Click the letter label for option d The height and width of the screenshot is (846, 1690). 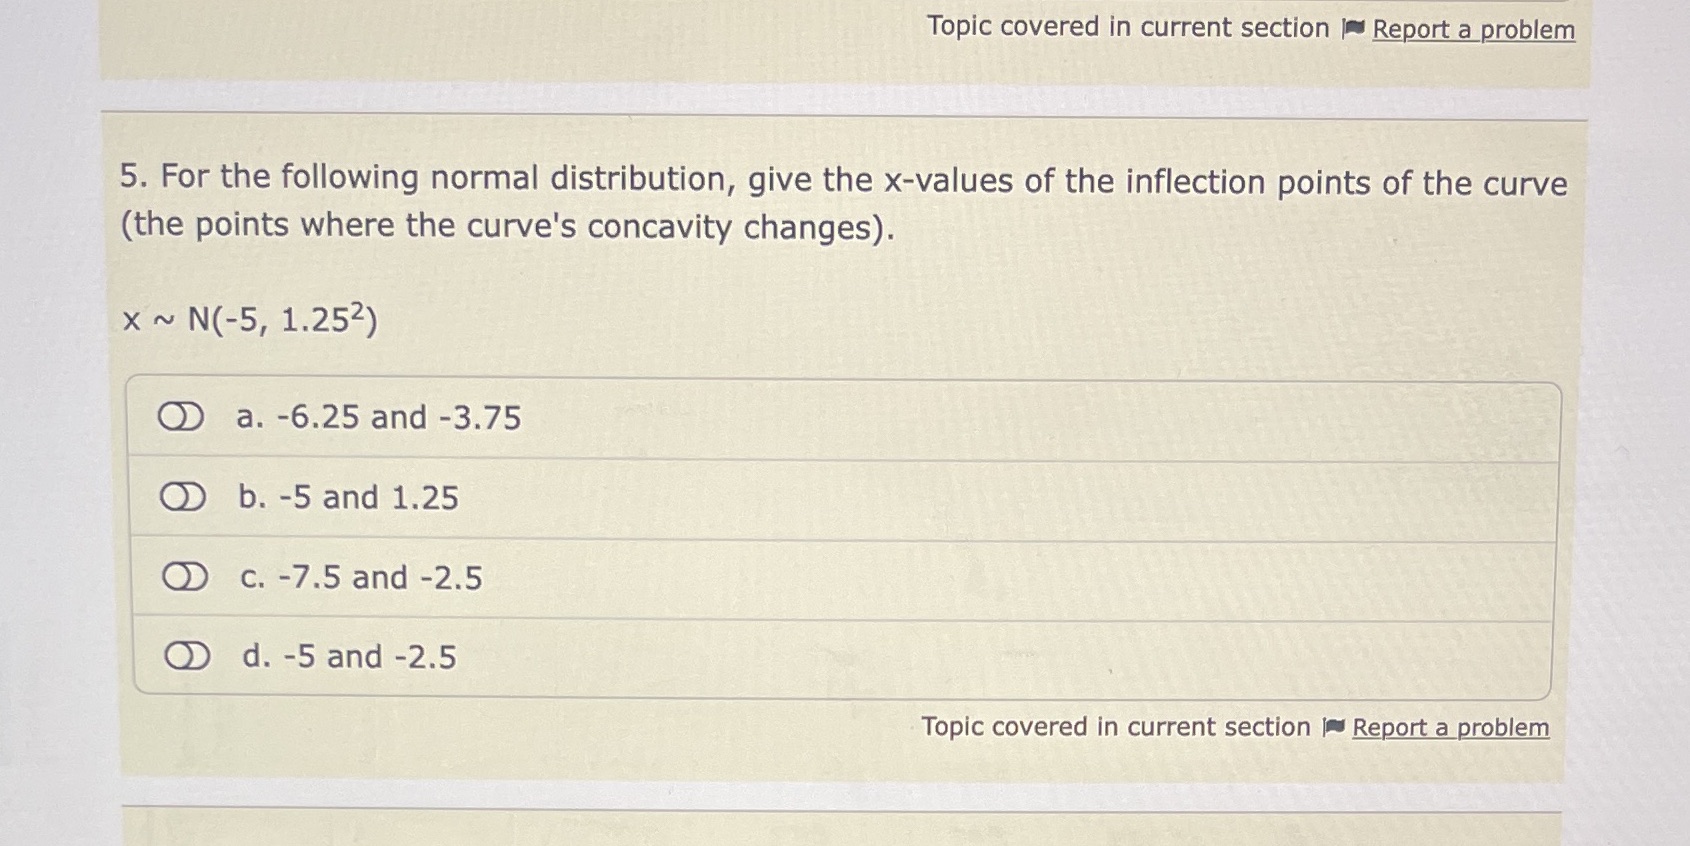pyautogui.click(x=253, y=657)
